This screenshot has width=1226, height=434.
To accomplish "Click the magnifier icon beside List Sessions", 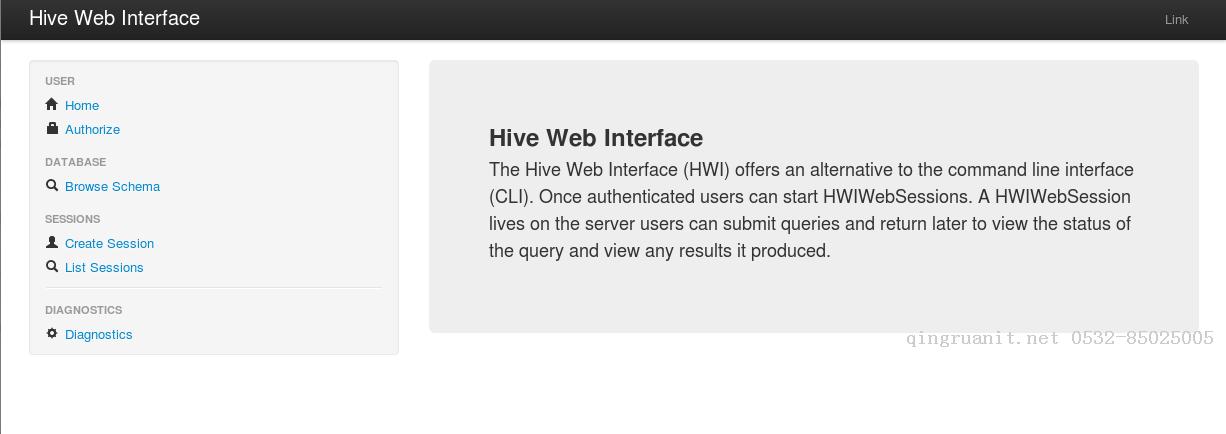I will (x=52, y=266).
